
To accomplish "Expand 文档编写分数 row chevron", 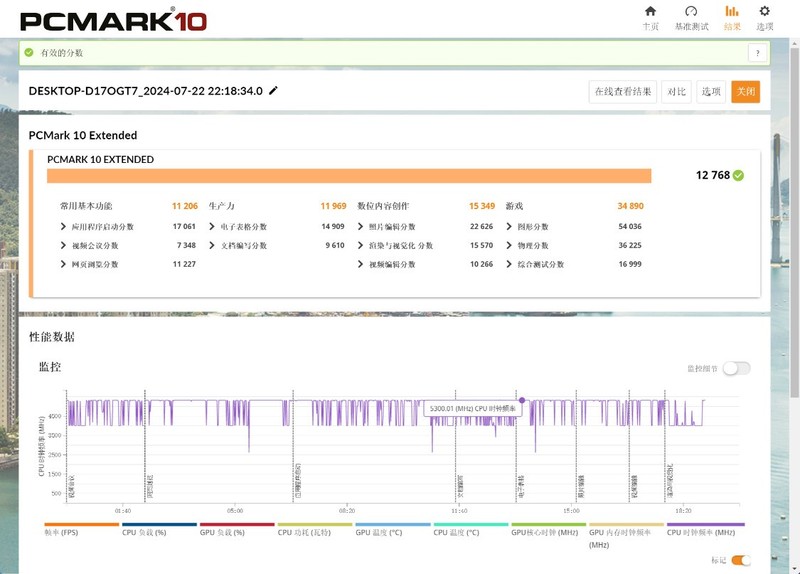I will (212, 245).
